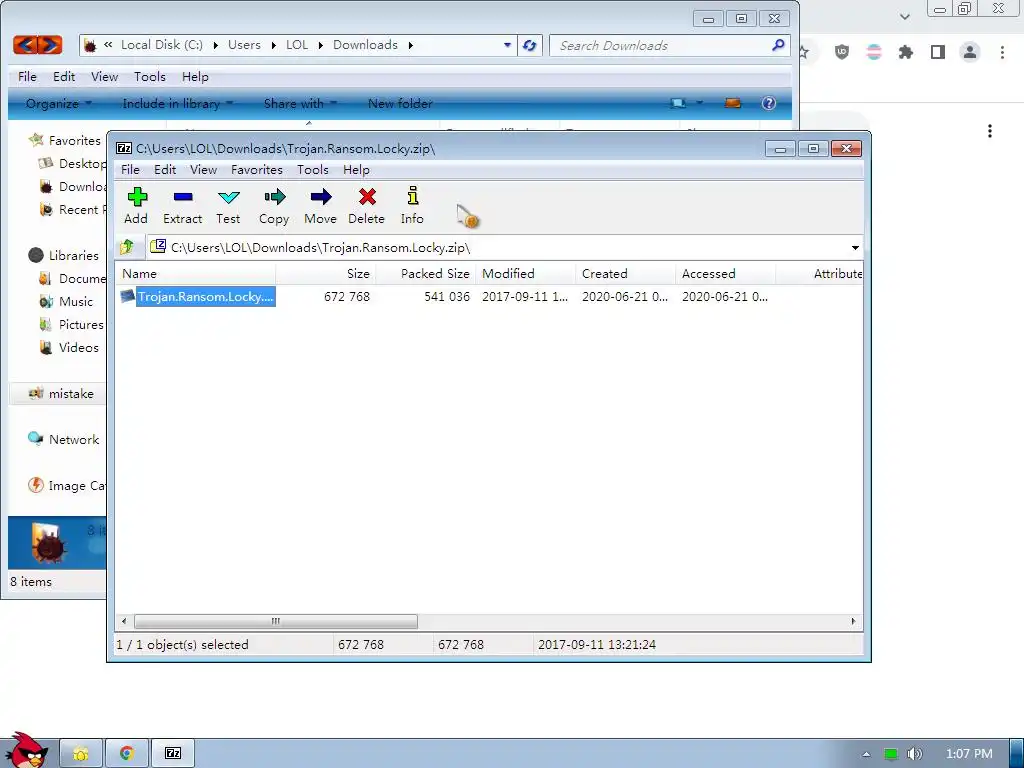Open the 7-Zip Favorites menu
The height and width of the screenshot is (768, 1024).
(257, 170)
